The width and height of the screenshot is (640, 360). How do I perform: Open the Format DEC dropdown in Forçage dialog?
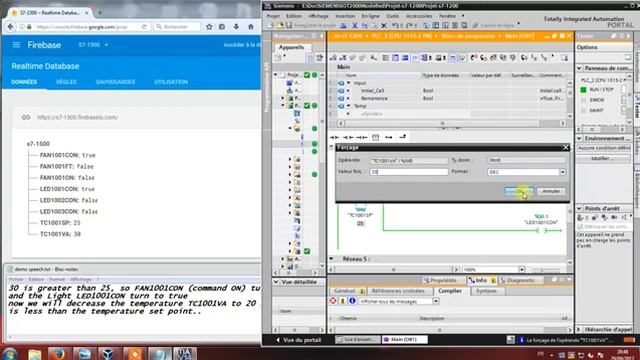click(x=562, y=172)
